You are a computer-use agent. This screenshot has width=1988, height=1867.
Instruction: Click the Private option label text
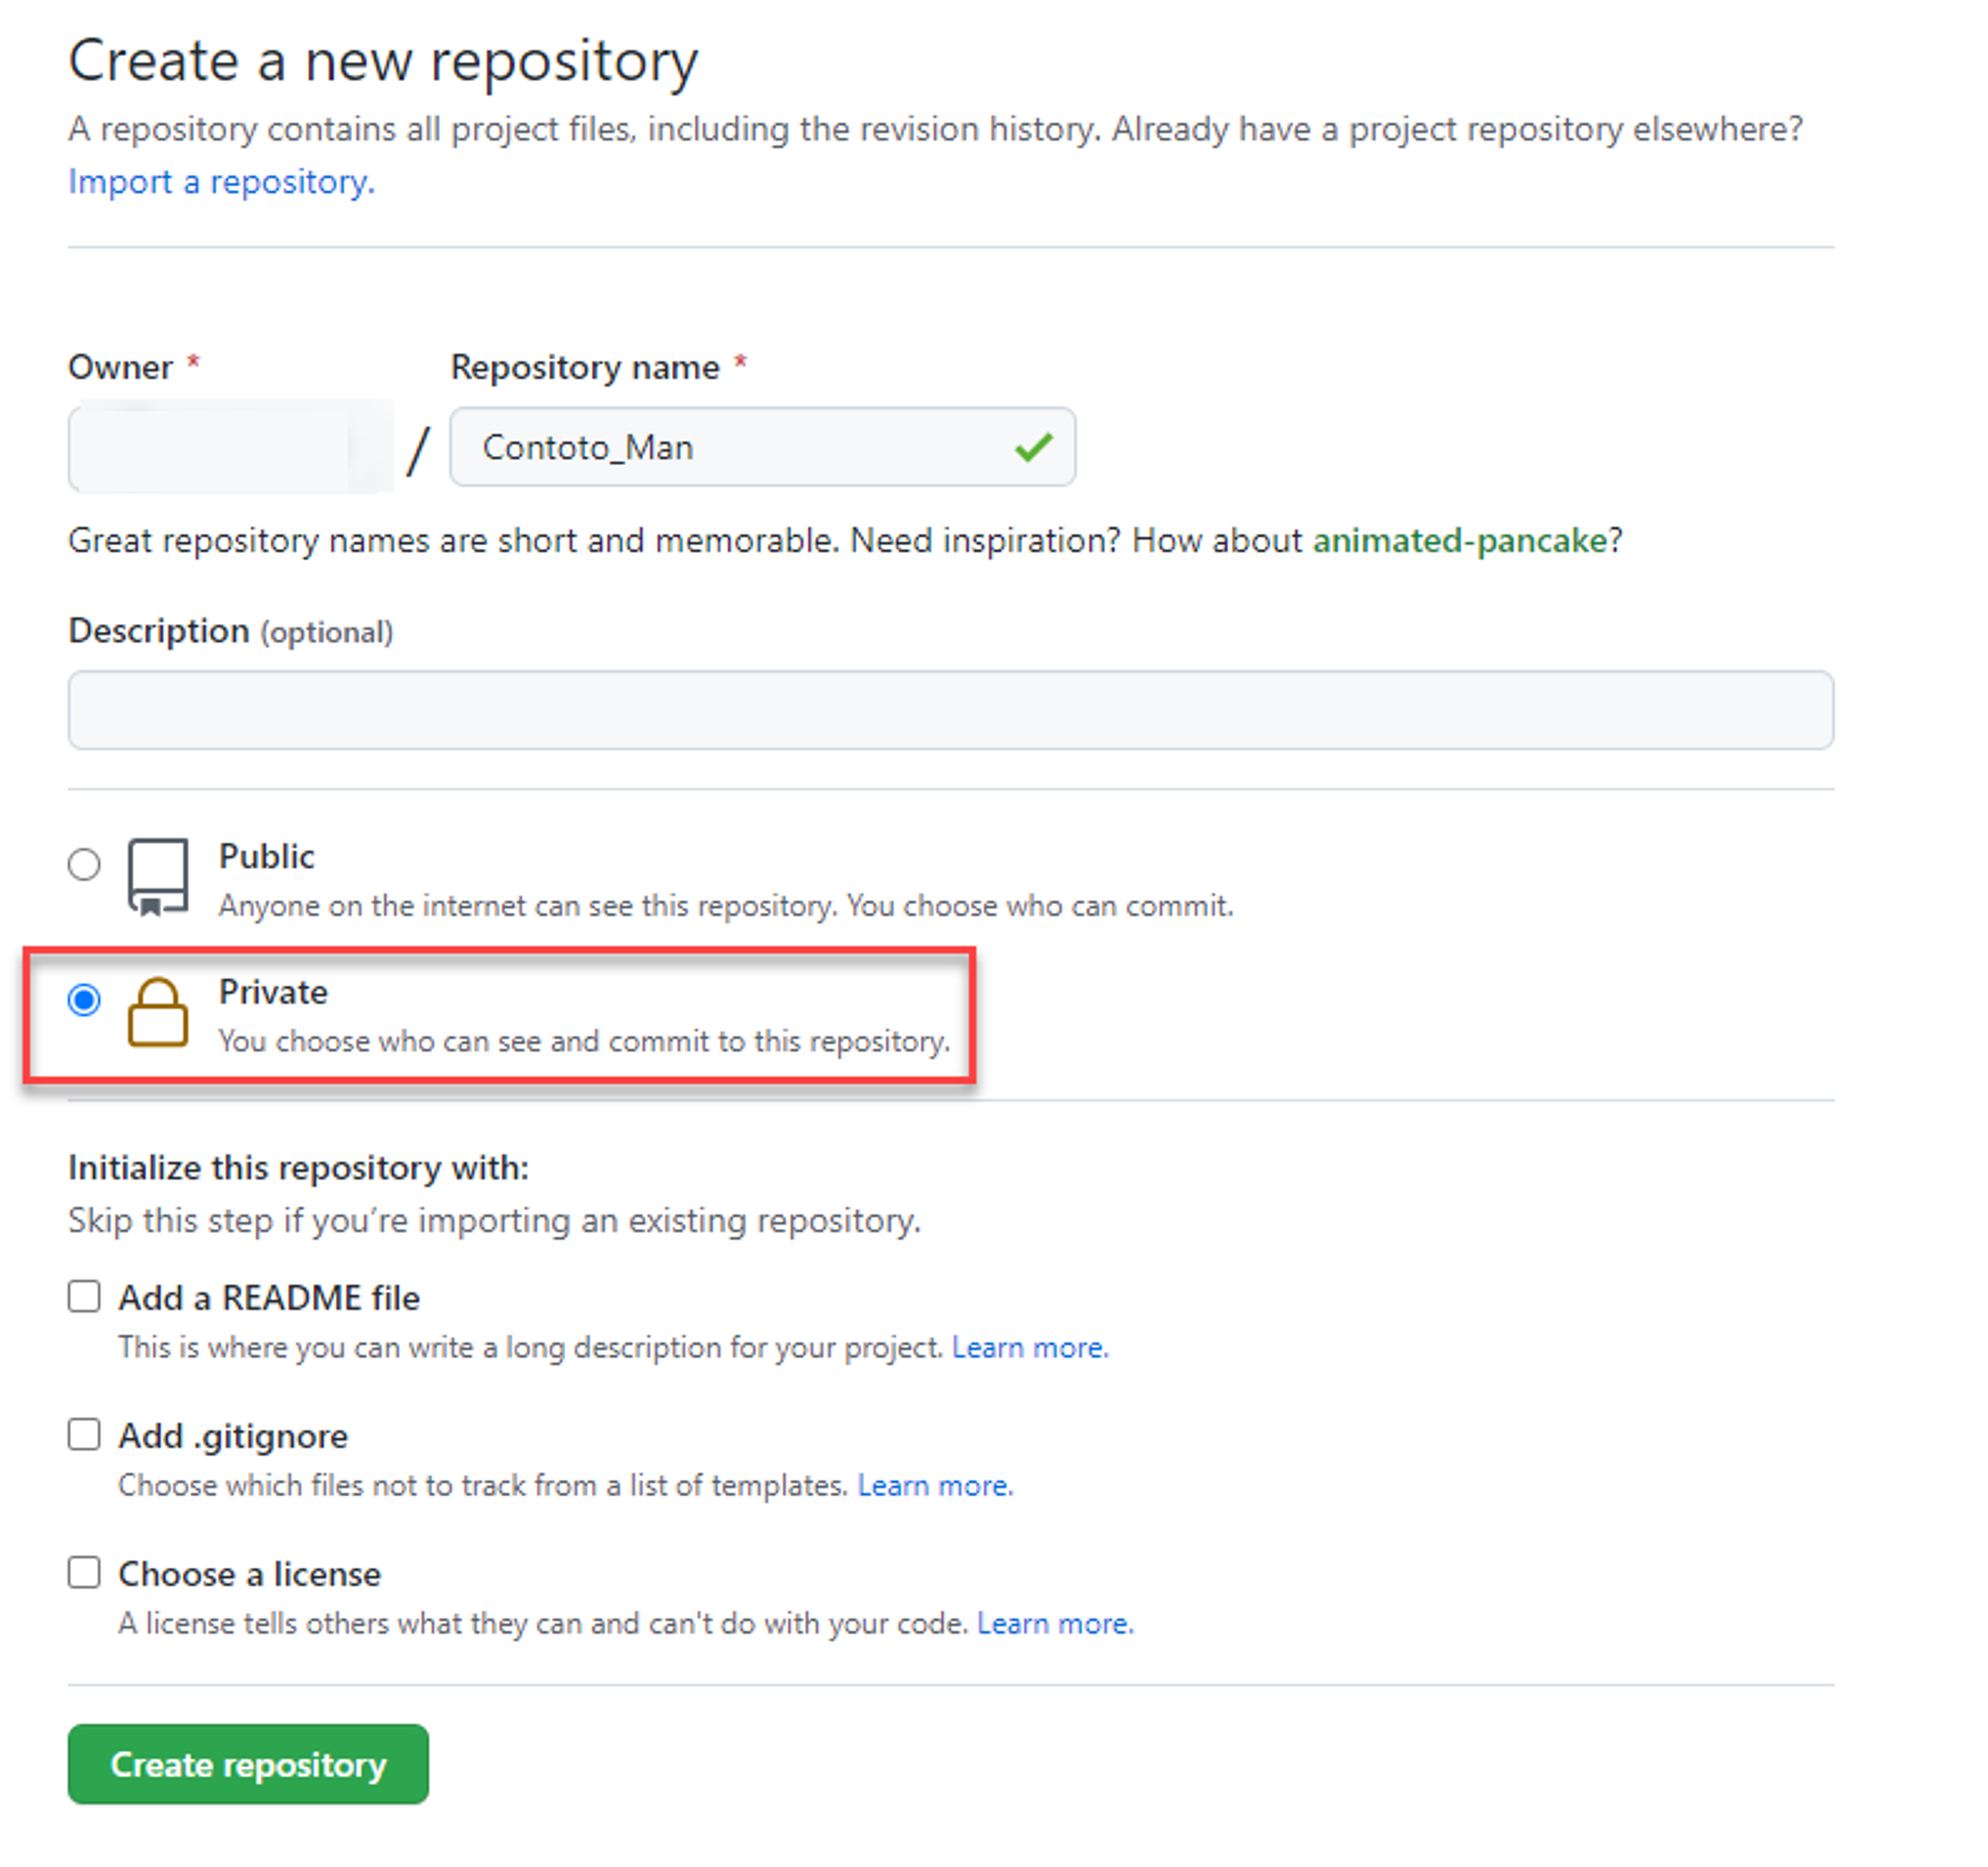click(x=273, y=992)
